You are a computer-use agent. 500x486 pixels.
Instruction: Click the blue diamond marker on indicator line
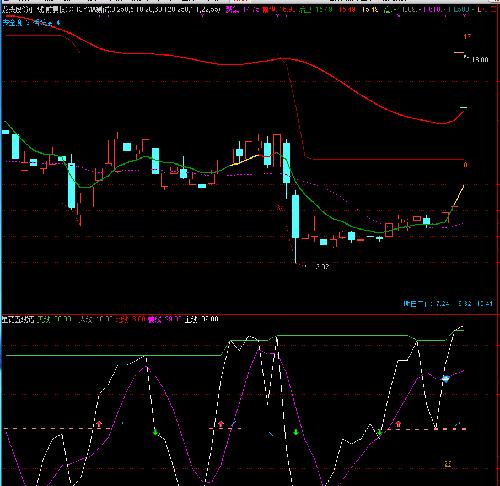point(445,379)
